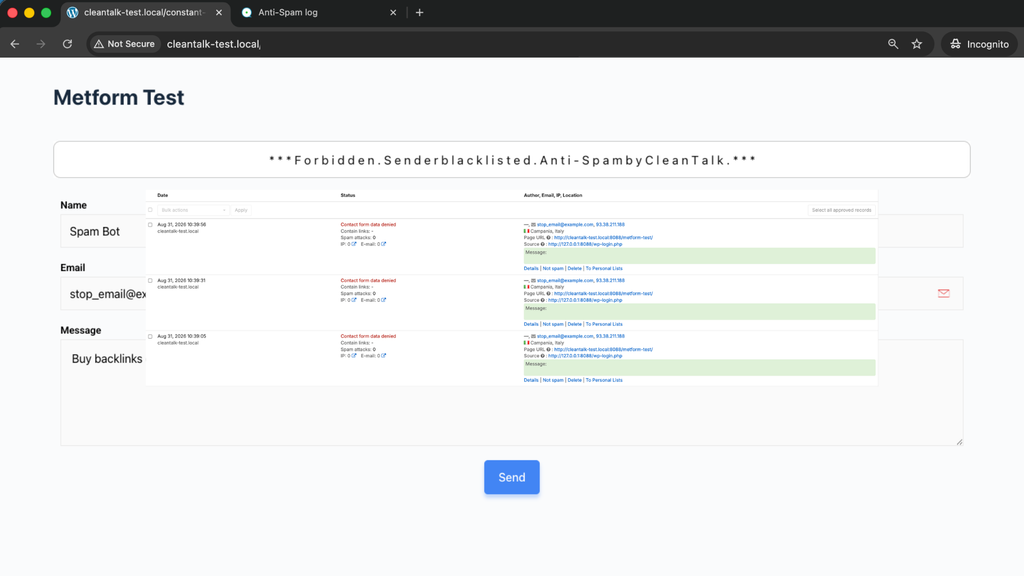Click the Source help icon in 10:39:05 row
The height and width of the screenshot is (576, 1024).
click(543, 356)
